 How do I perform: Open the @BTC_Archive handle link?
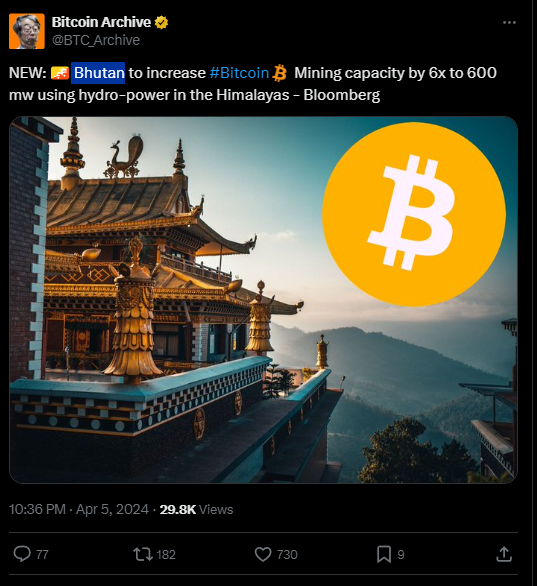(96, 40)
